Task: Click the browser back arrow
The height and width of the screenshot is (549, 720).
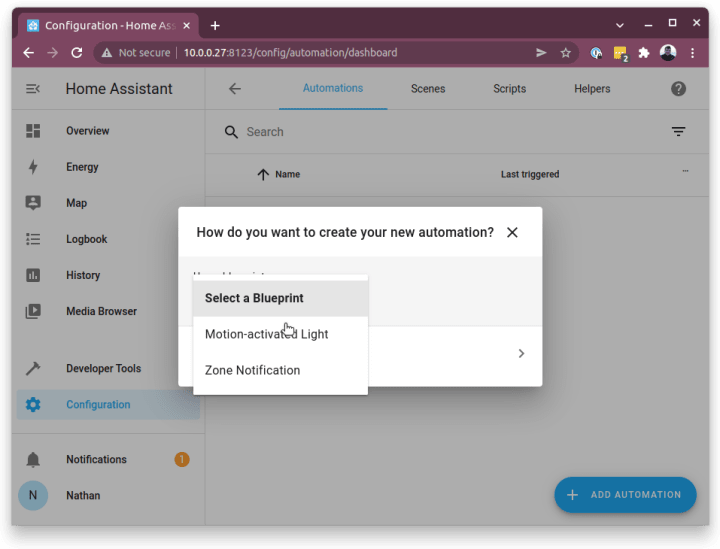Action: 28,53
